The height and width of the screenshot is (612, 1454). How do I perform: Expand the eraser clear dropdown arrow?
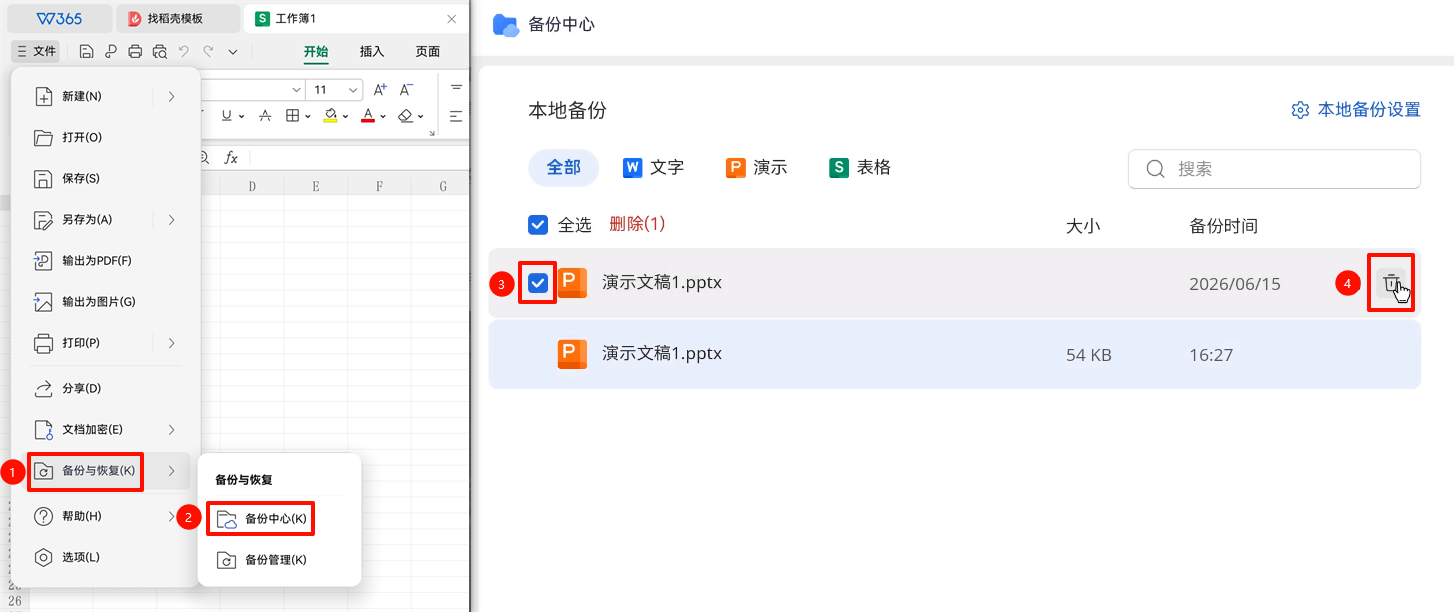click(421, 117)
